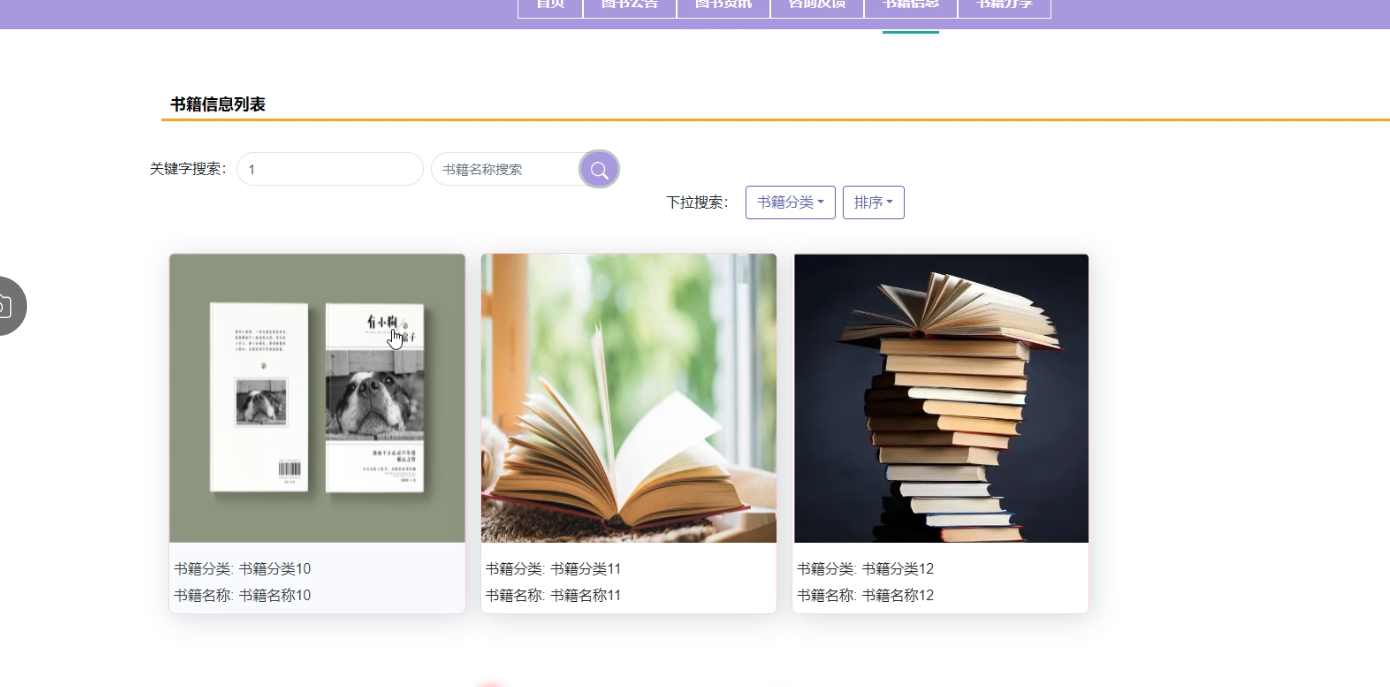The image size is (1390, 687).
Task: Click the text 书籍名称: 书籍名称12
Action: click(866, 595)
